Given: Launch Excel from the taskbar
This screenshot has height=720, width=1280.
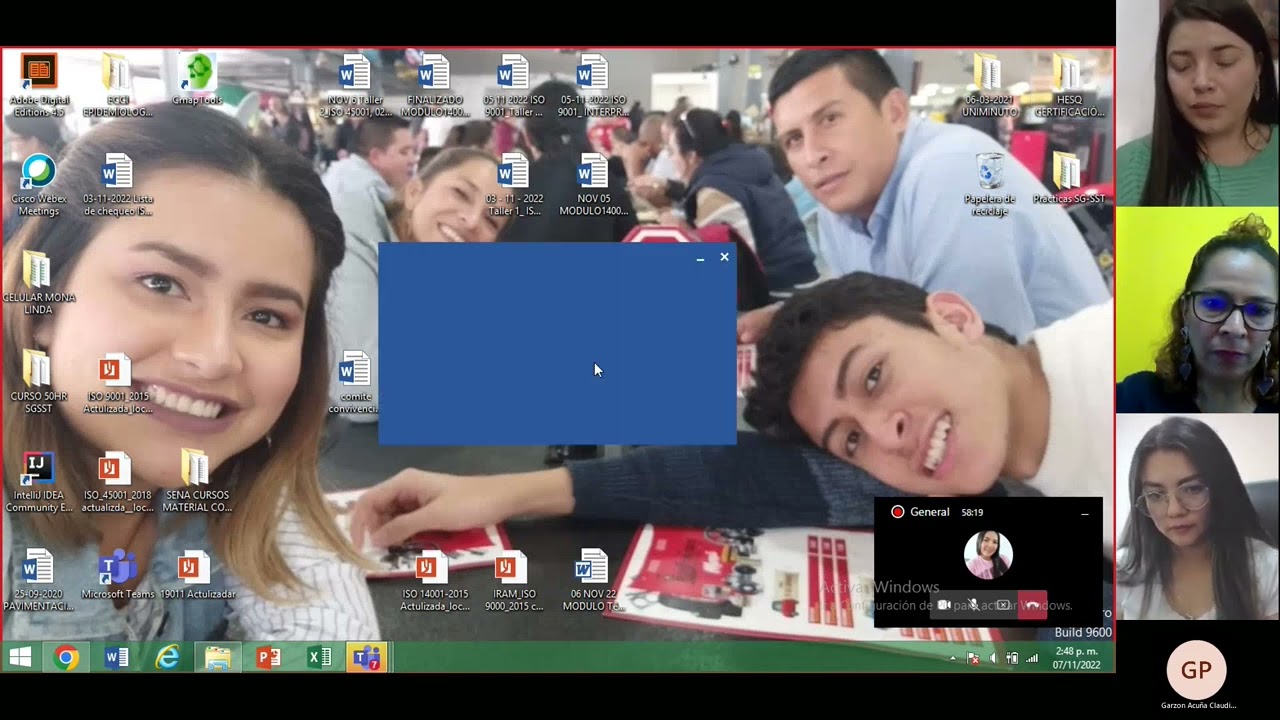Looking at the screenshot, I should (319, 657).
